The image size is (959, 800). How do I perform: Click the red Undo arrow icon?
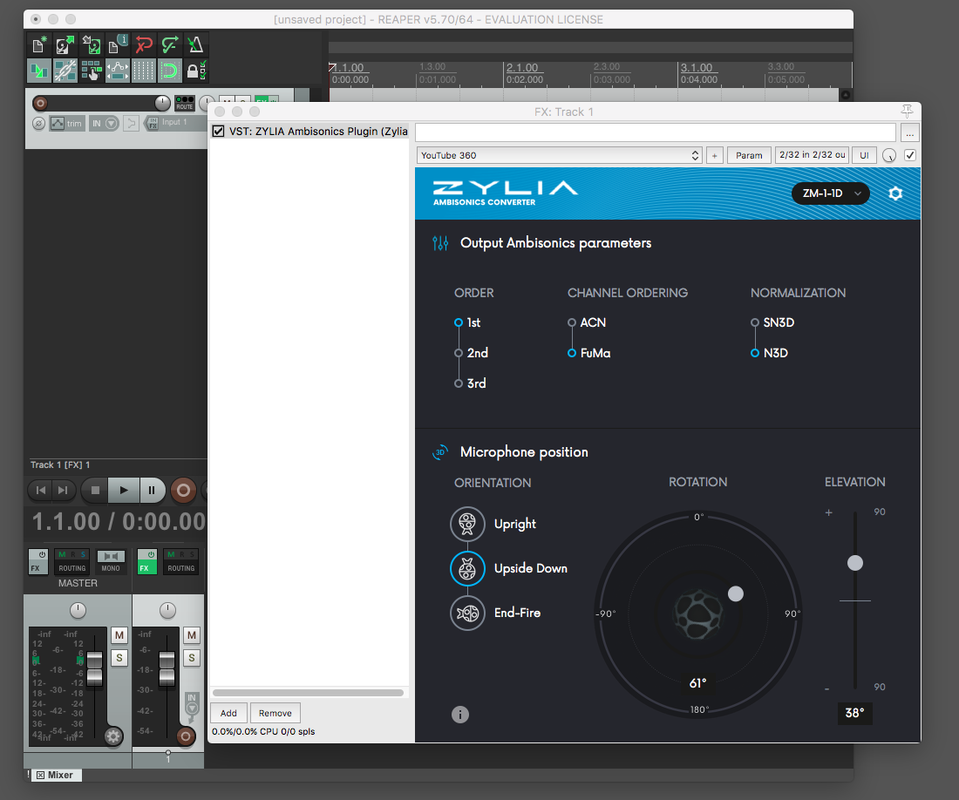tap(144, 45)
